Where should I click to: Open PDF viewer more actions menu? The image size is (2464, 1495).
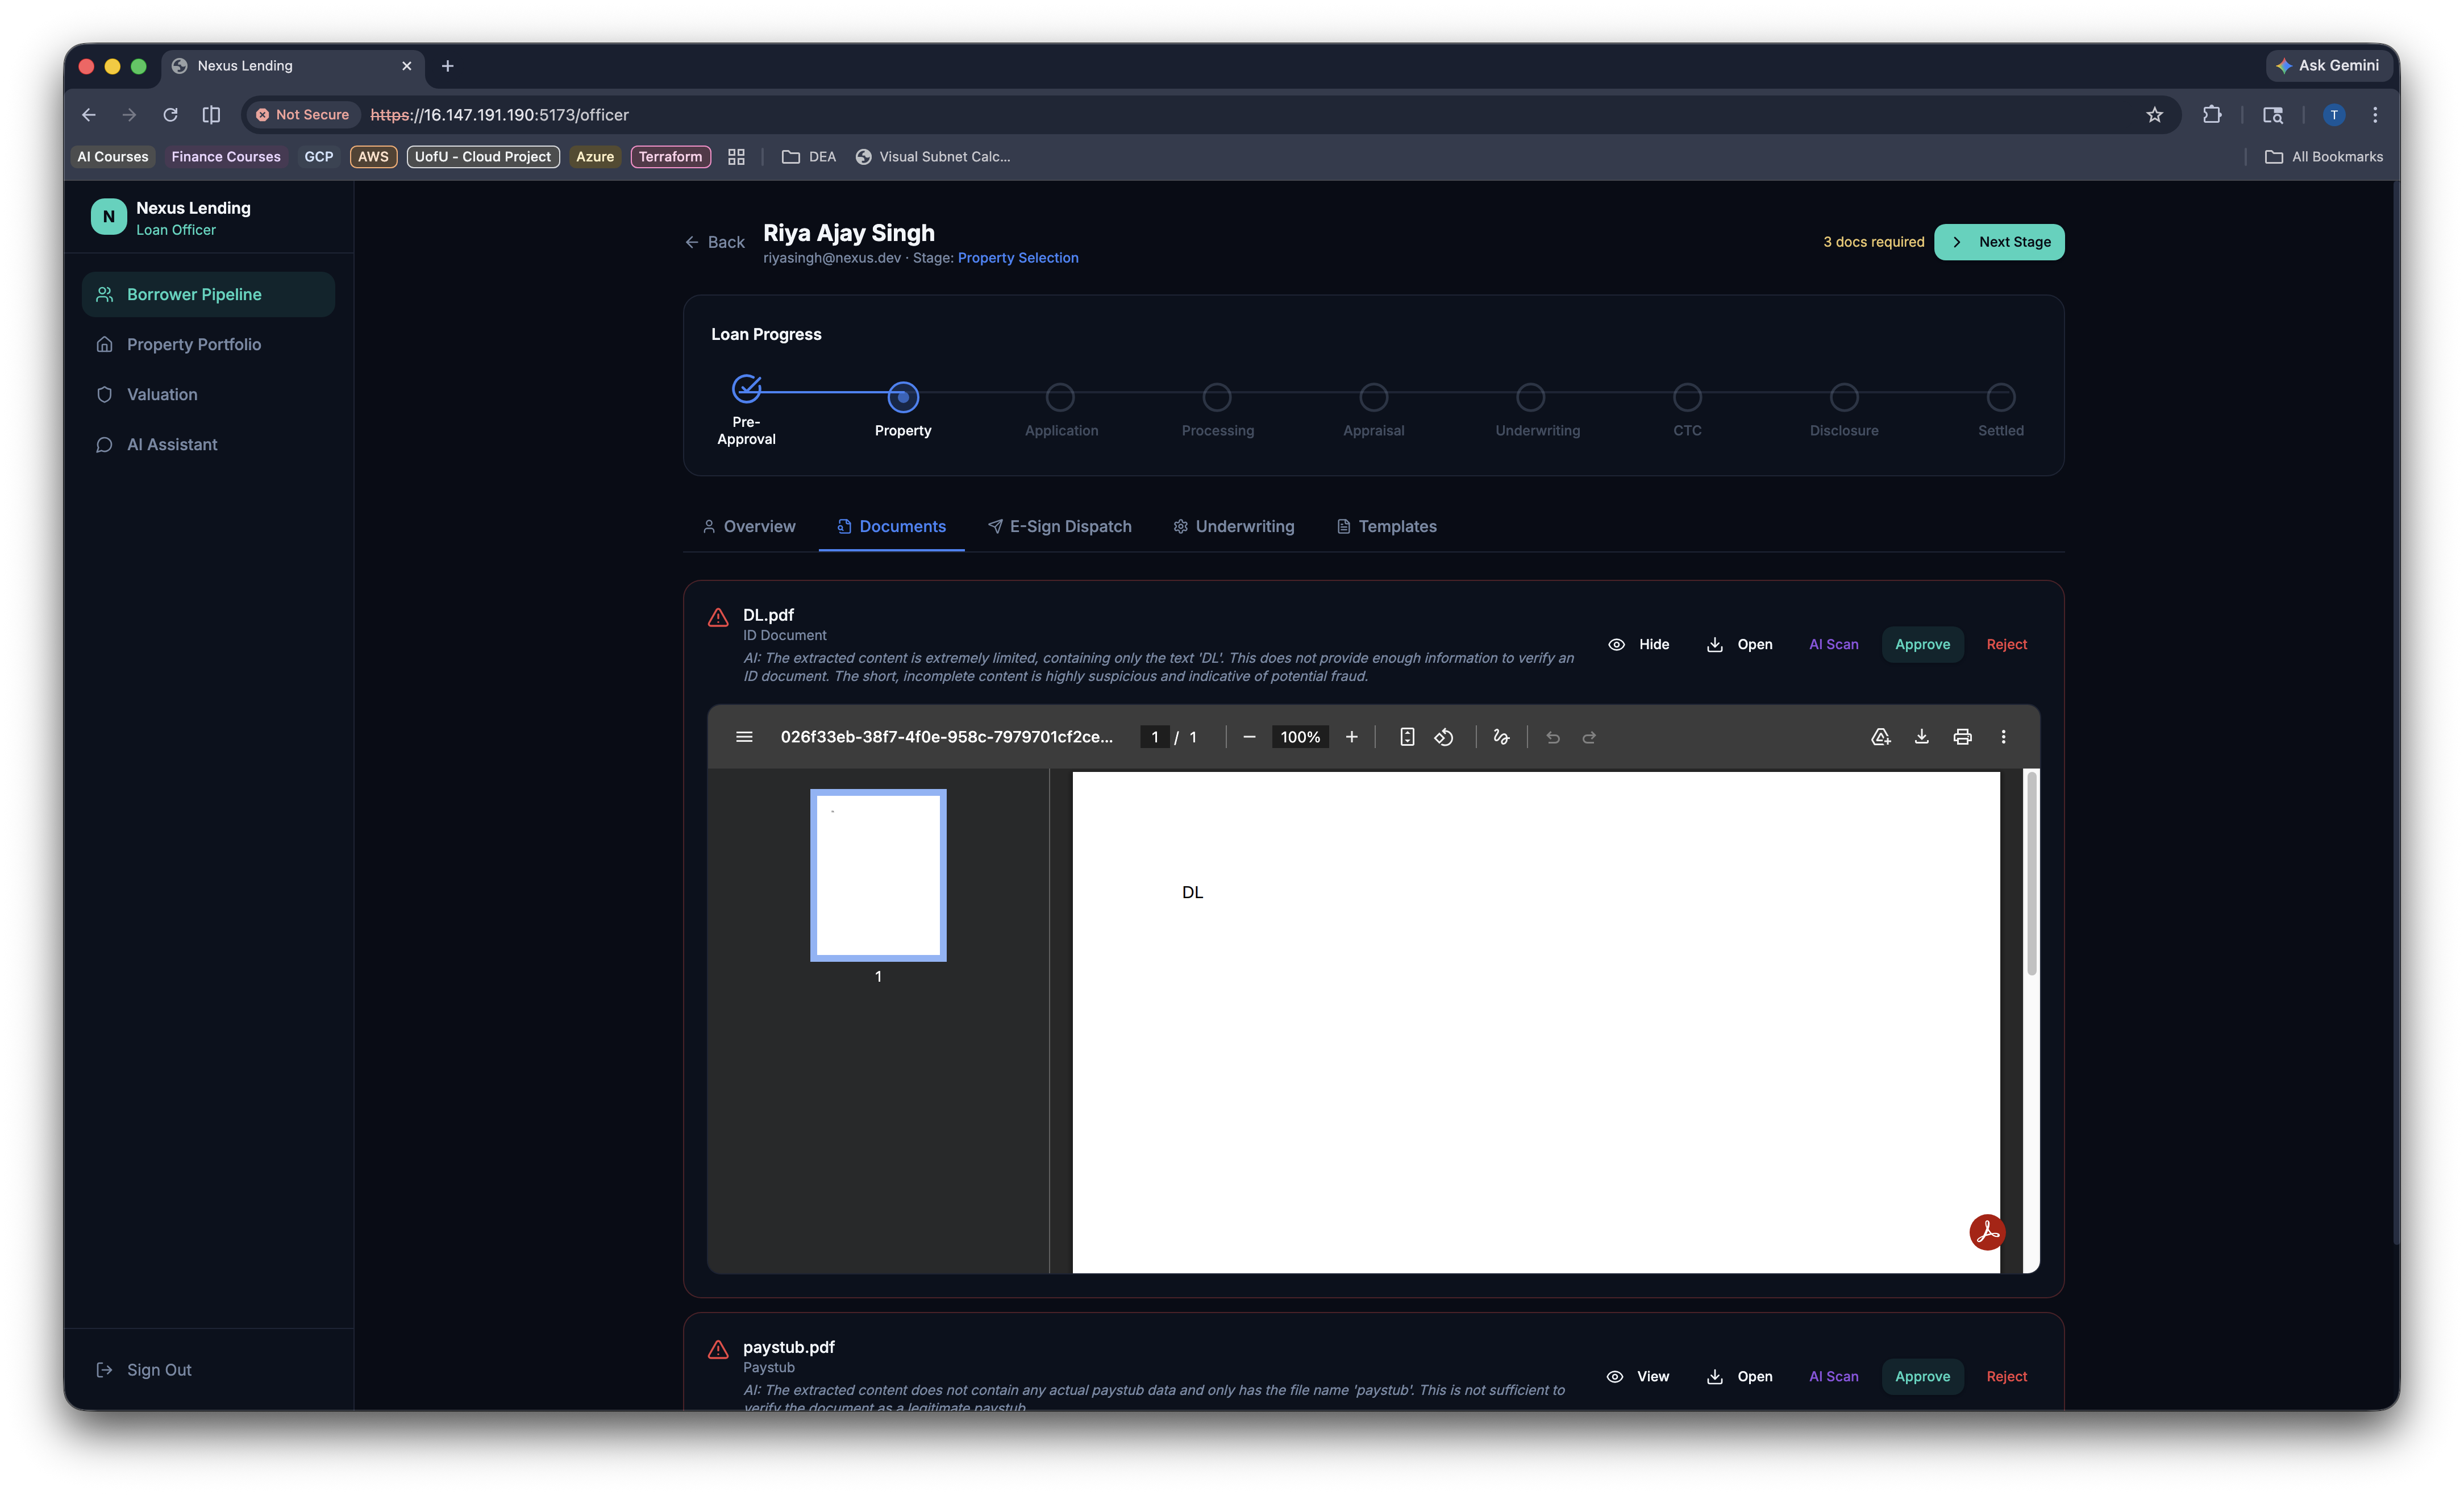[x=2003, y=737]
